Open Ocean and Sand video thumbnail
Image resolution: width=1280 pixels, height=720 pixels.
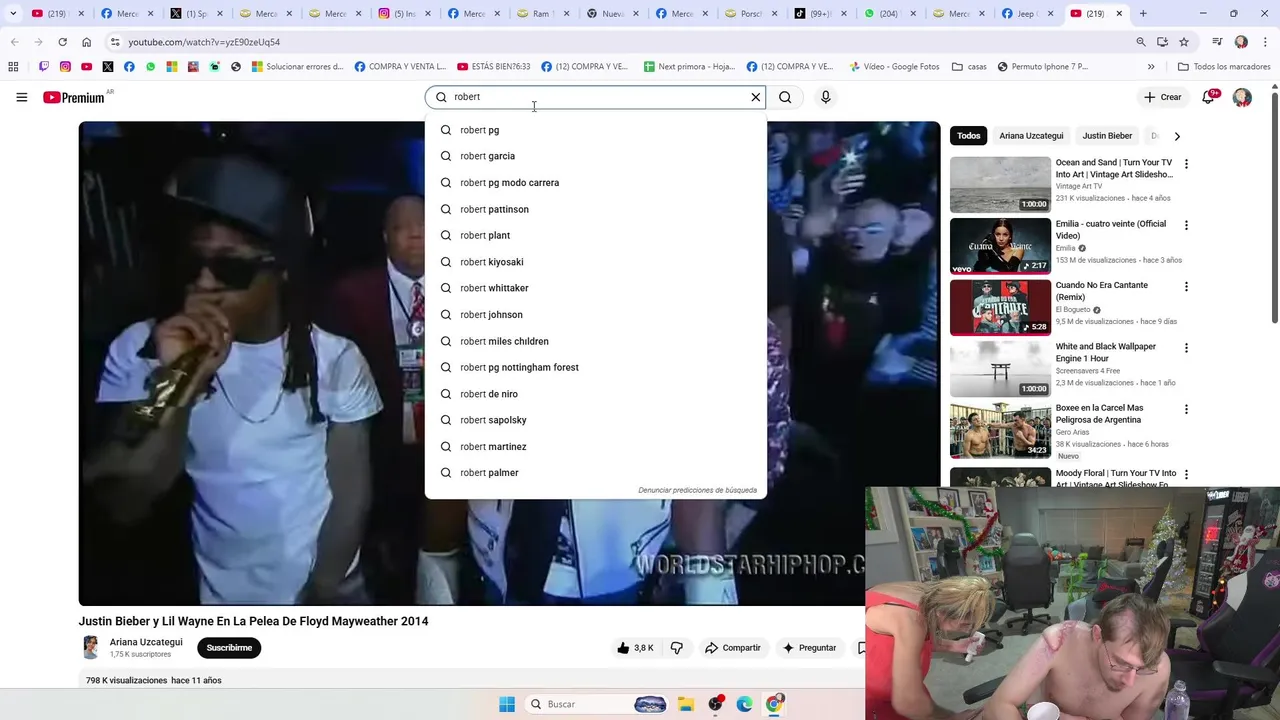[1000, 184]
